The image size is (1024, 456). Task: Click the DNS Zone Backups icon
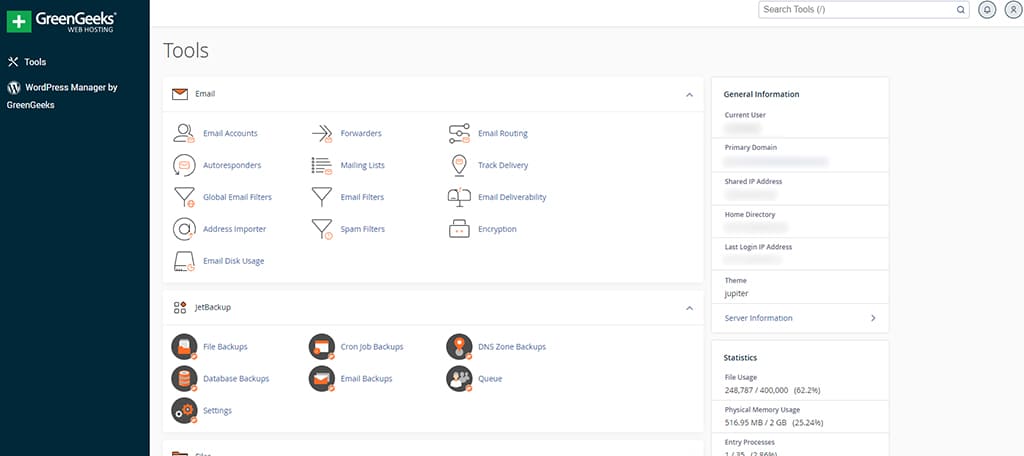[x=459, y=347]
